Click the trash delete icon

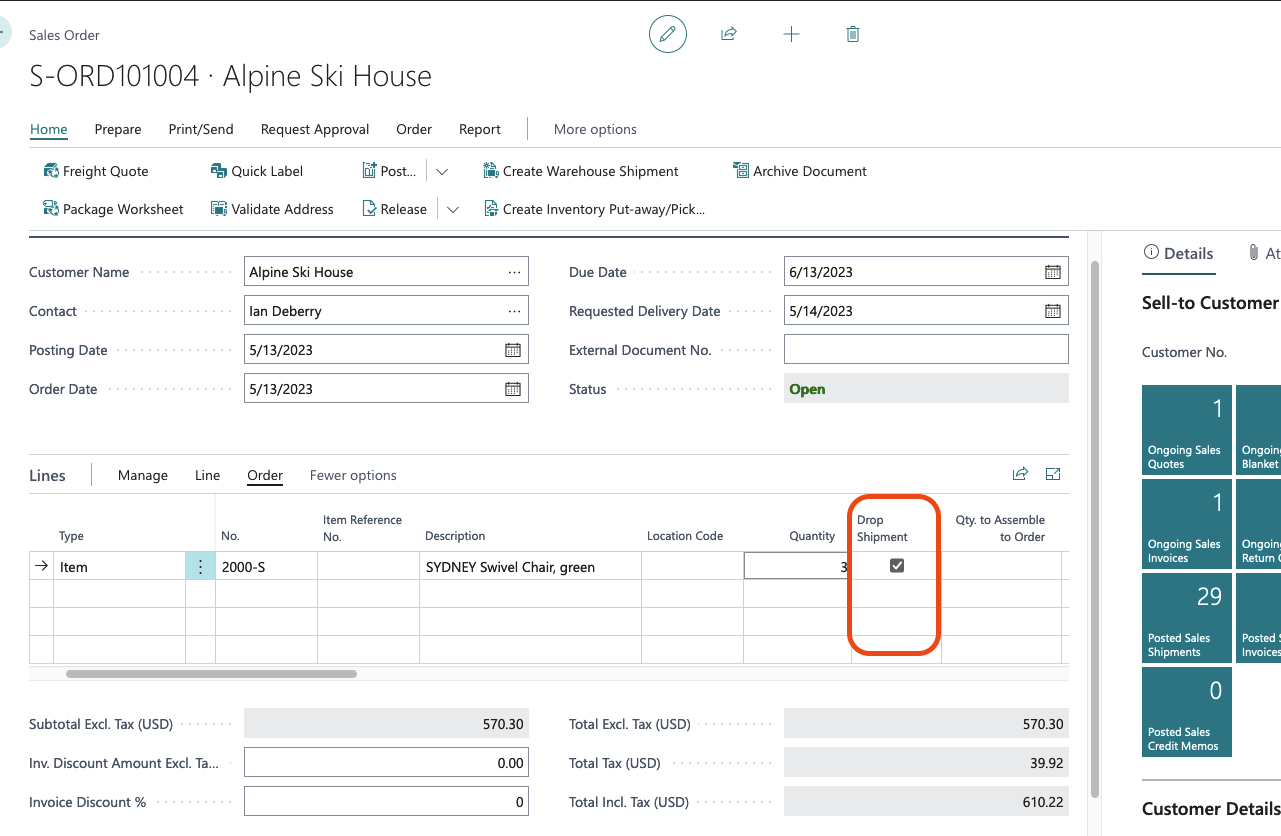pos(853,34)
